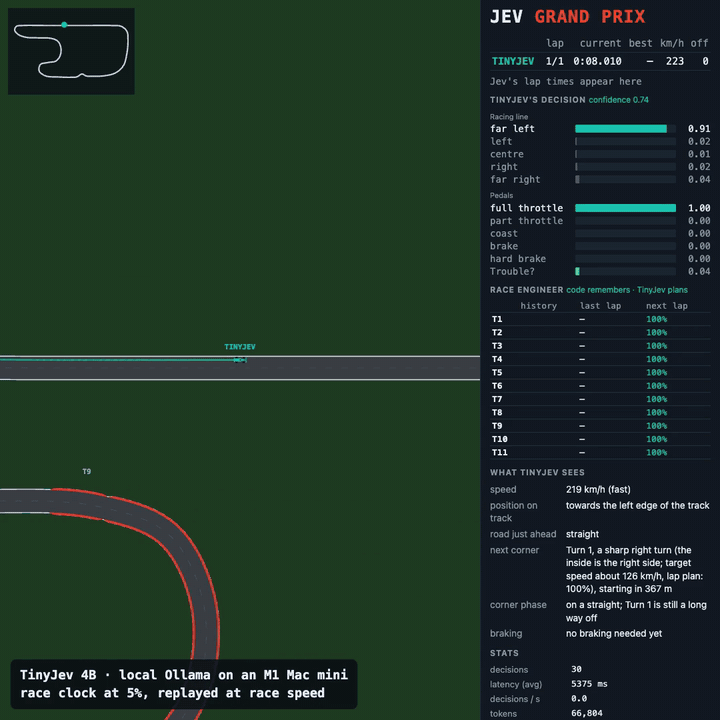Click the current lap time 0:08.010

click(x=597, y=61)
